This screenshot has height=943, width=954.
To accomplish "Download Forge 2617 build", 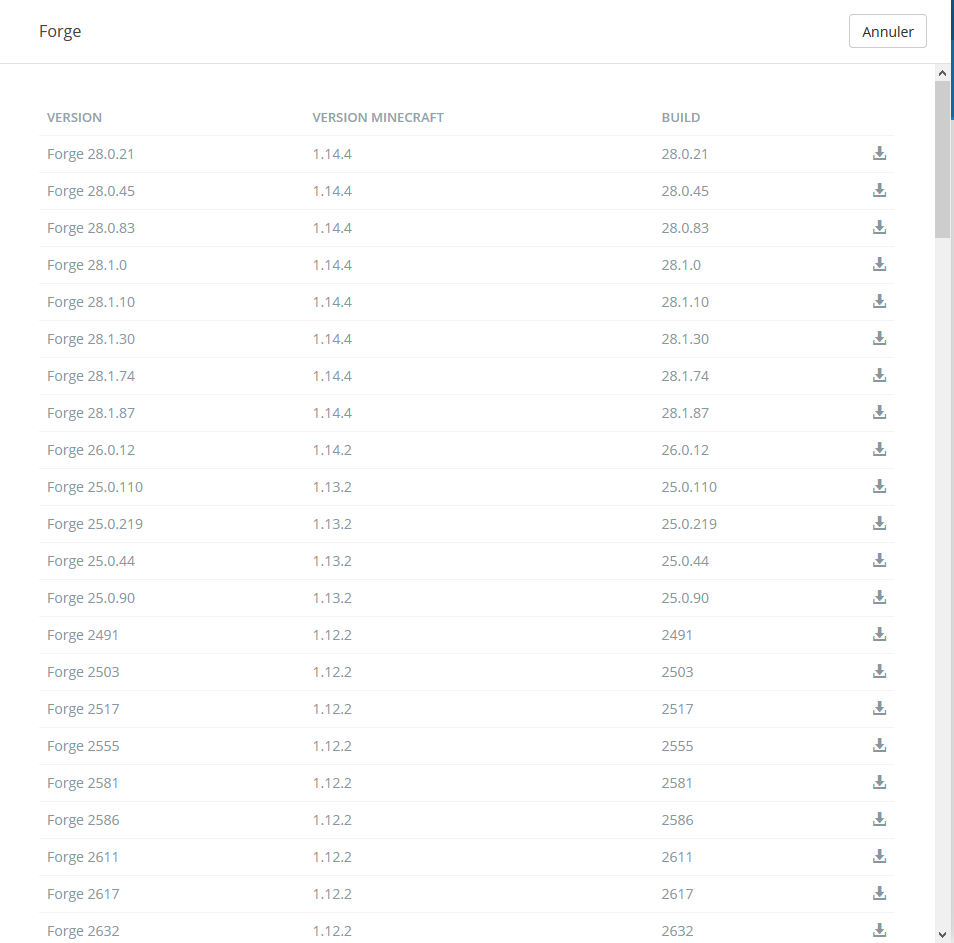I will click(x=879, y=894).
